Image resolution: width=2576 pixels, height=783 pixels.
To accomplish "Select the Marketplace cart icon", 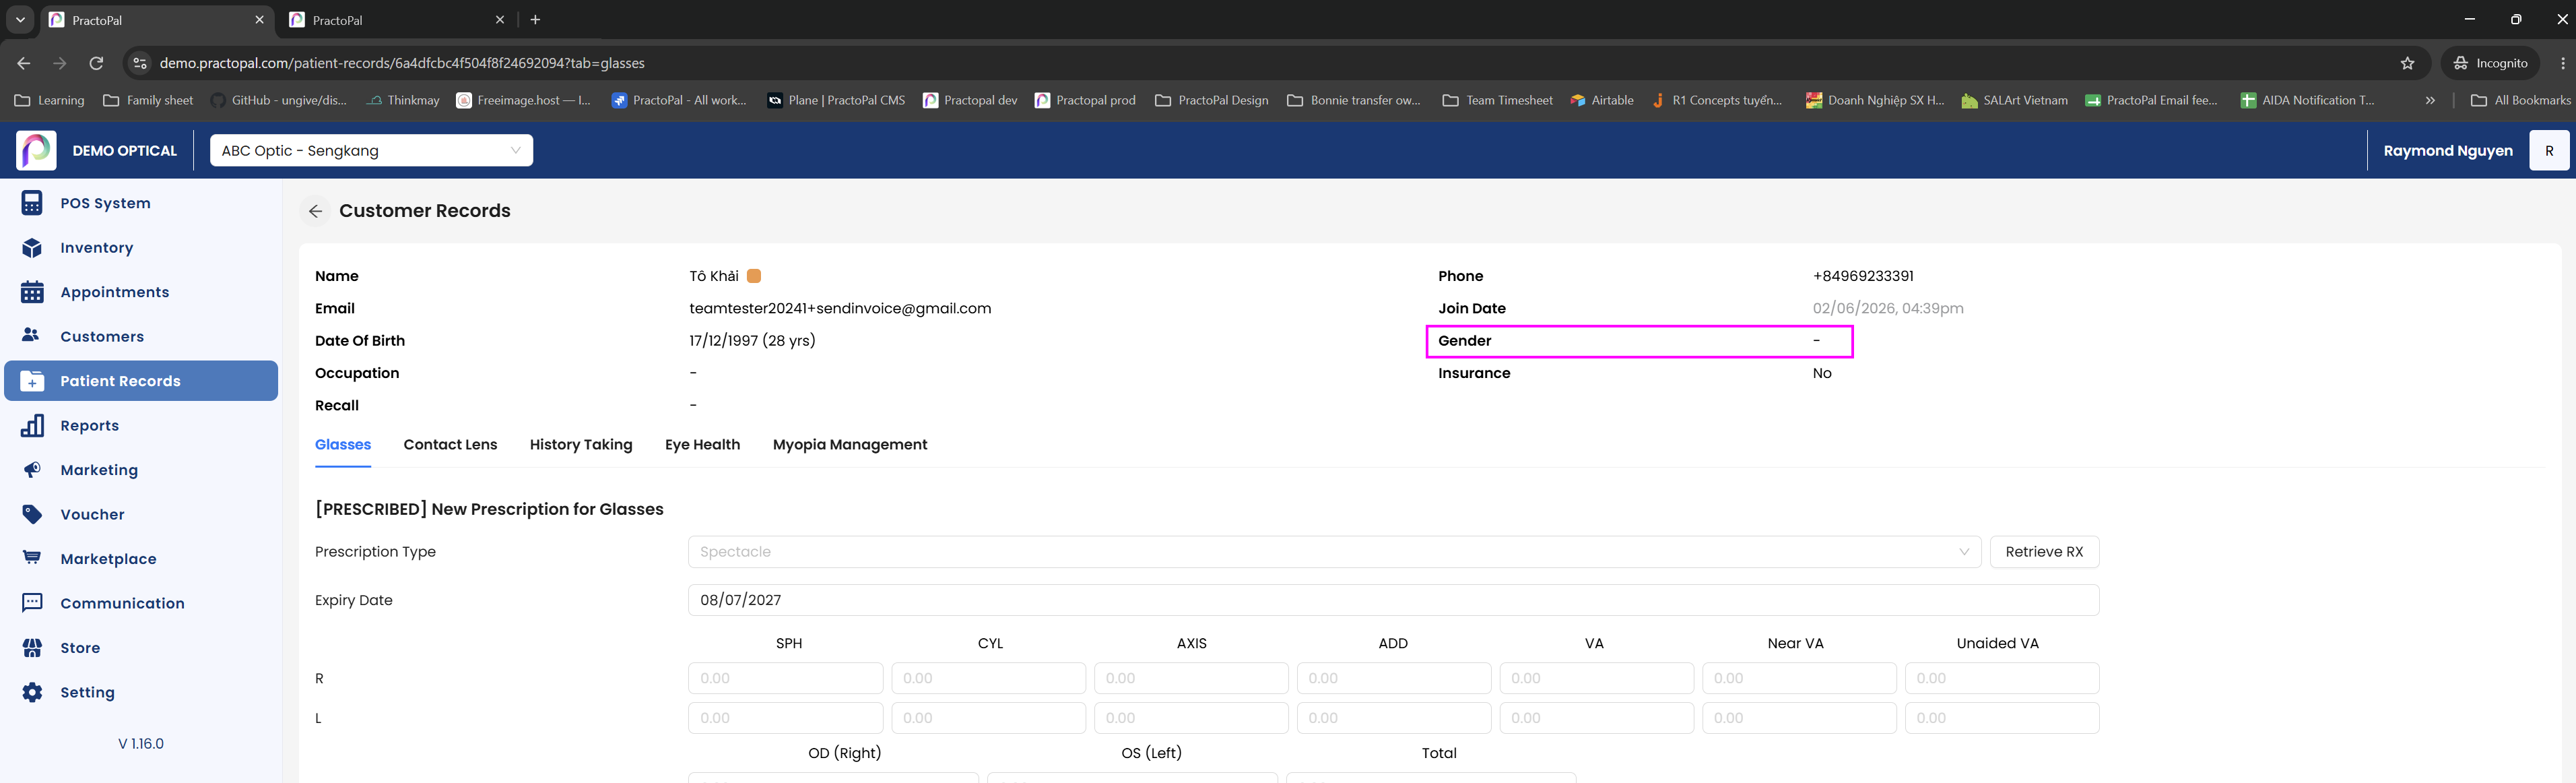I will (32, 558).
